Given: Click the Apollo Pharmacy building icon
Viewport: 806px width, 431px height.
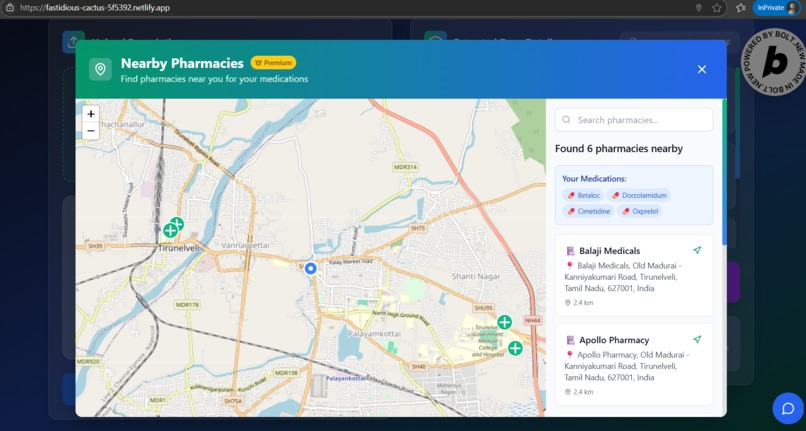Looking at the screenshot, I should click(570, 340).
